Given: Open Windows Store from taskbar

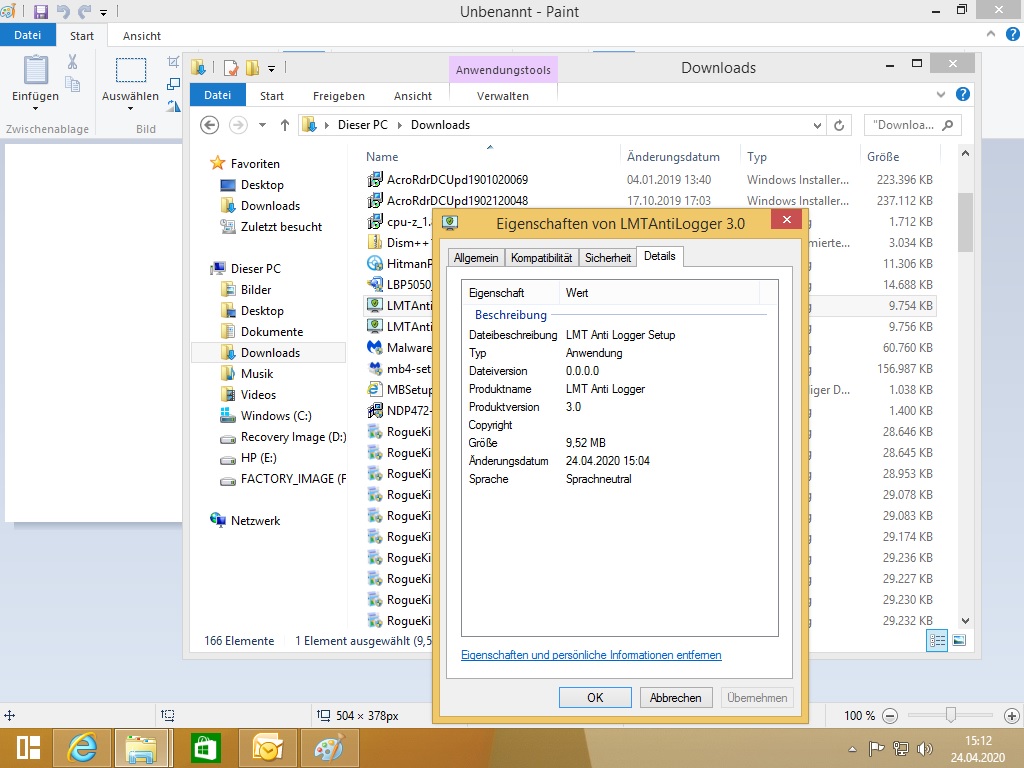Looking at the screenshot, I should [205, 748].
